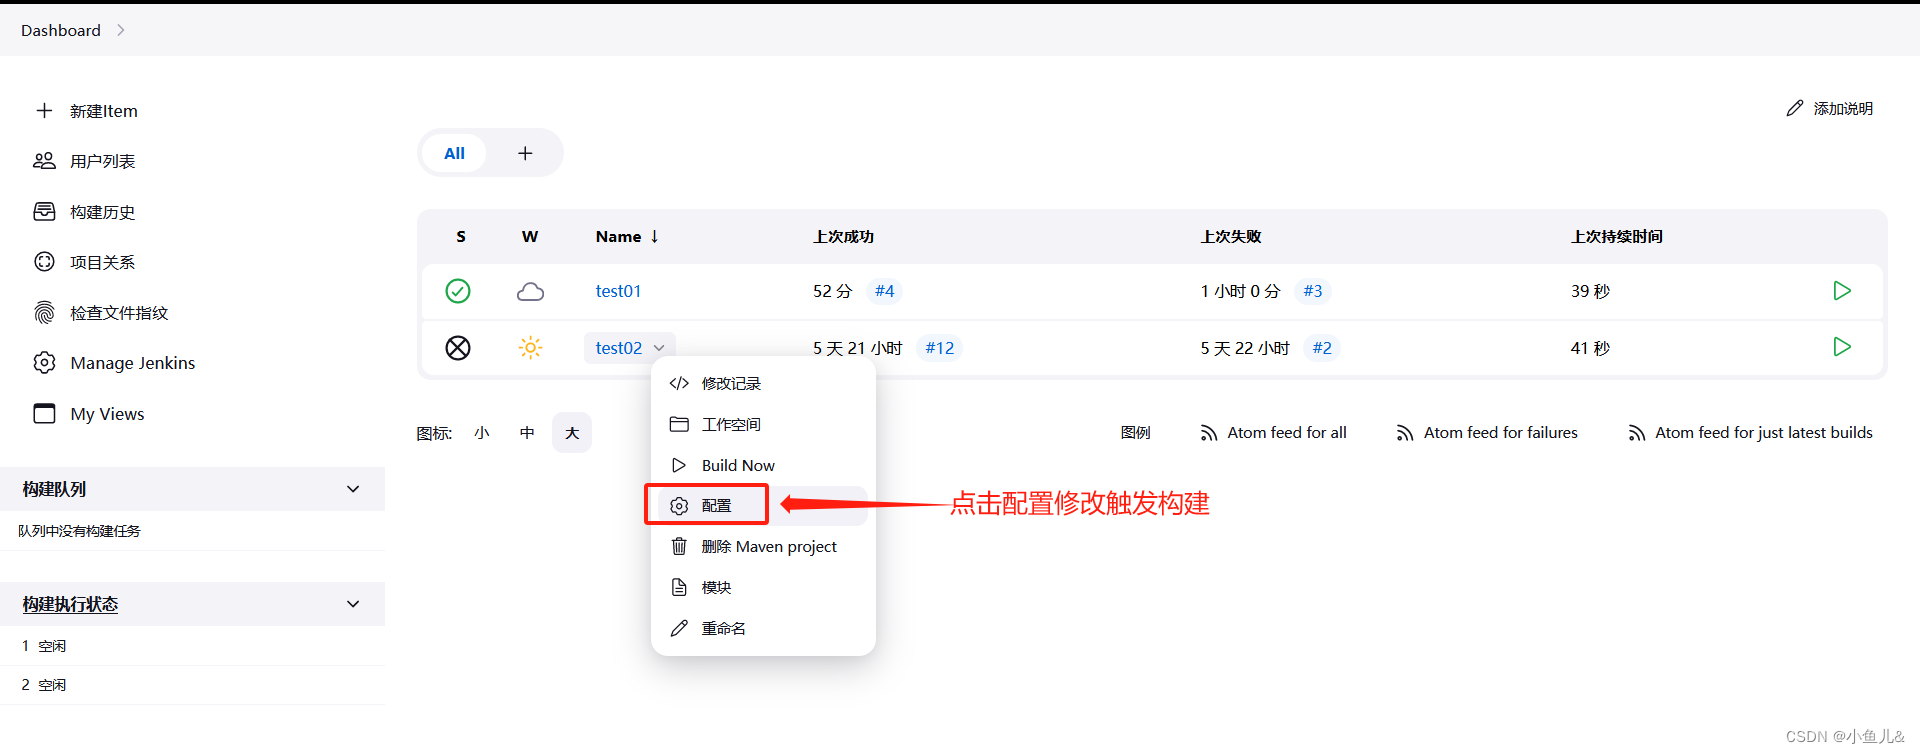Click the 项目关系 icon in the sidebar

(44, 261)
